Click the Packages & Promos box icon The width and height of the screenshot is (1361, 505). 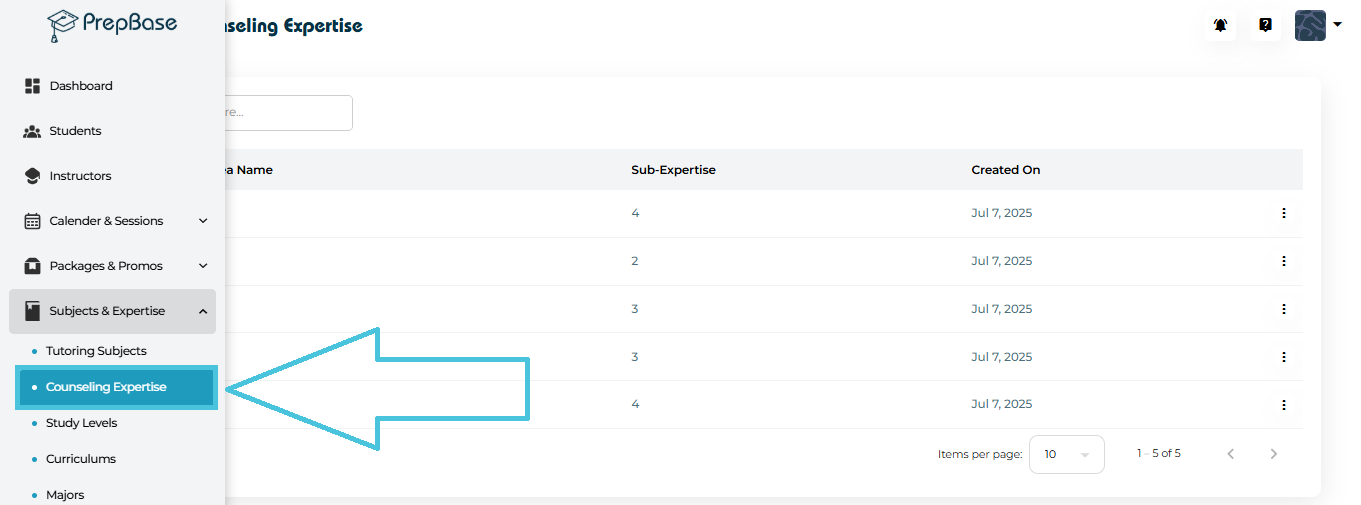coord(32,266)
